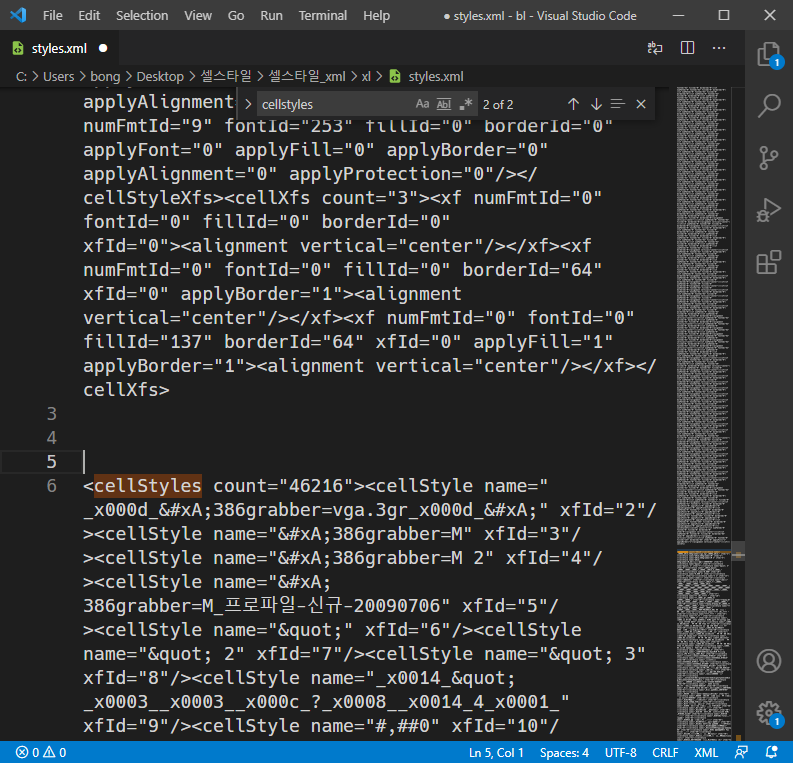The image size is (793, 763).
Task: Click the bong breadcrumb segment
Action: 105,76
